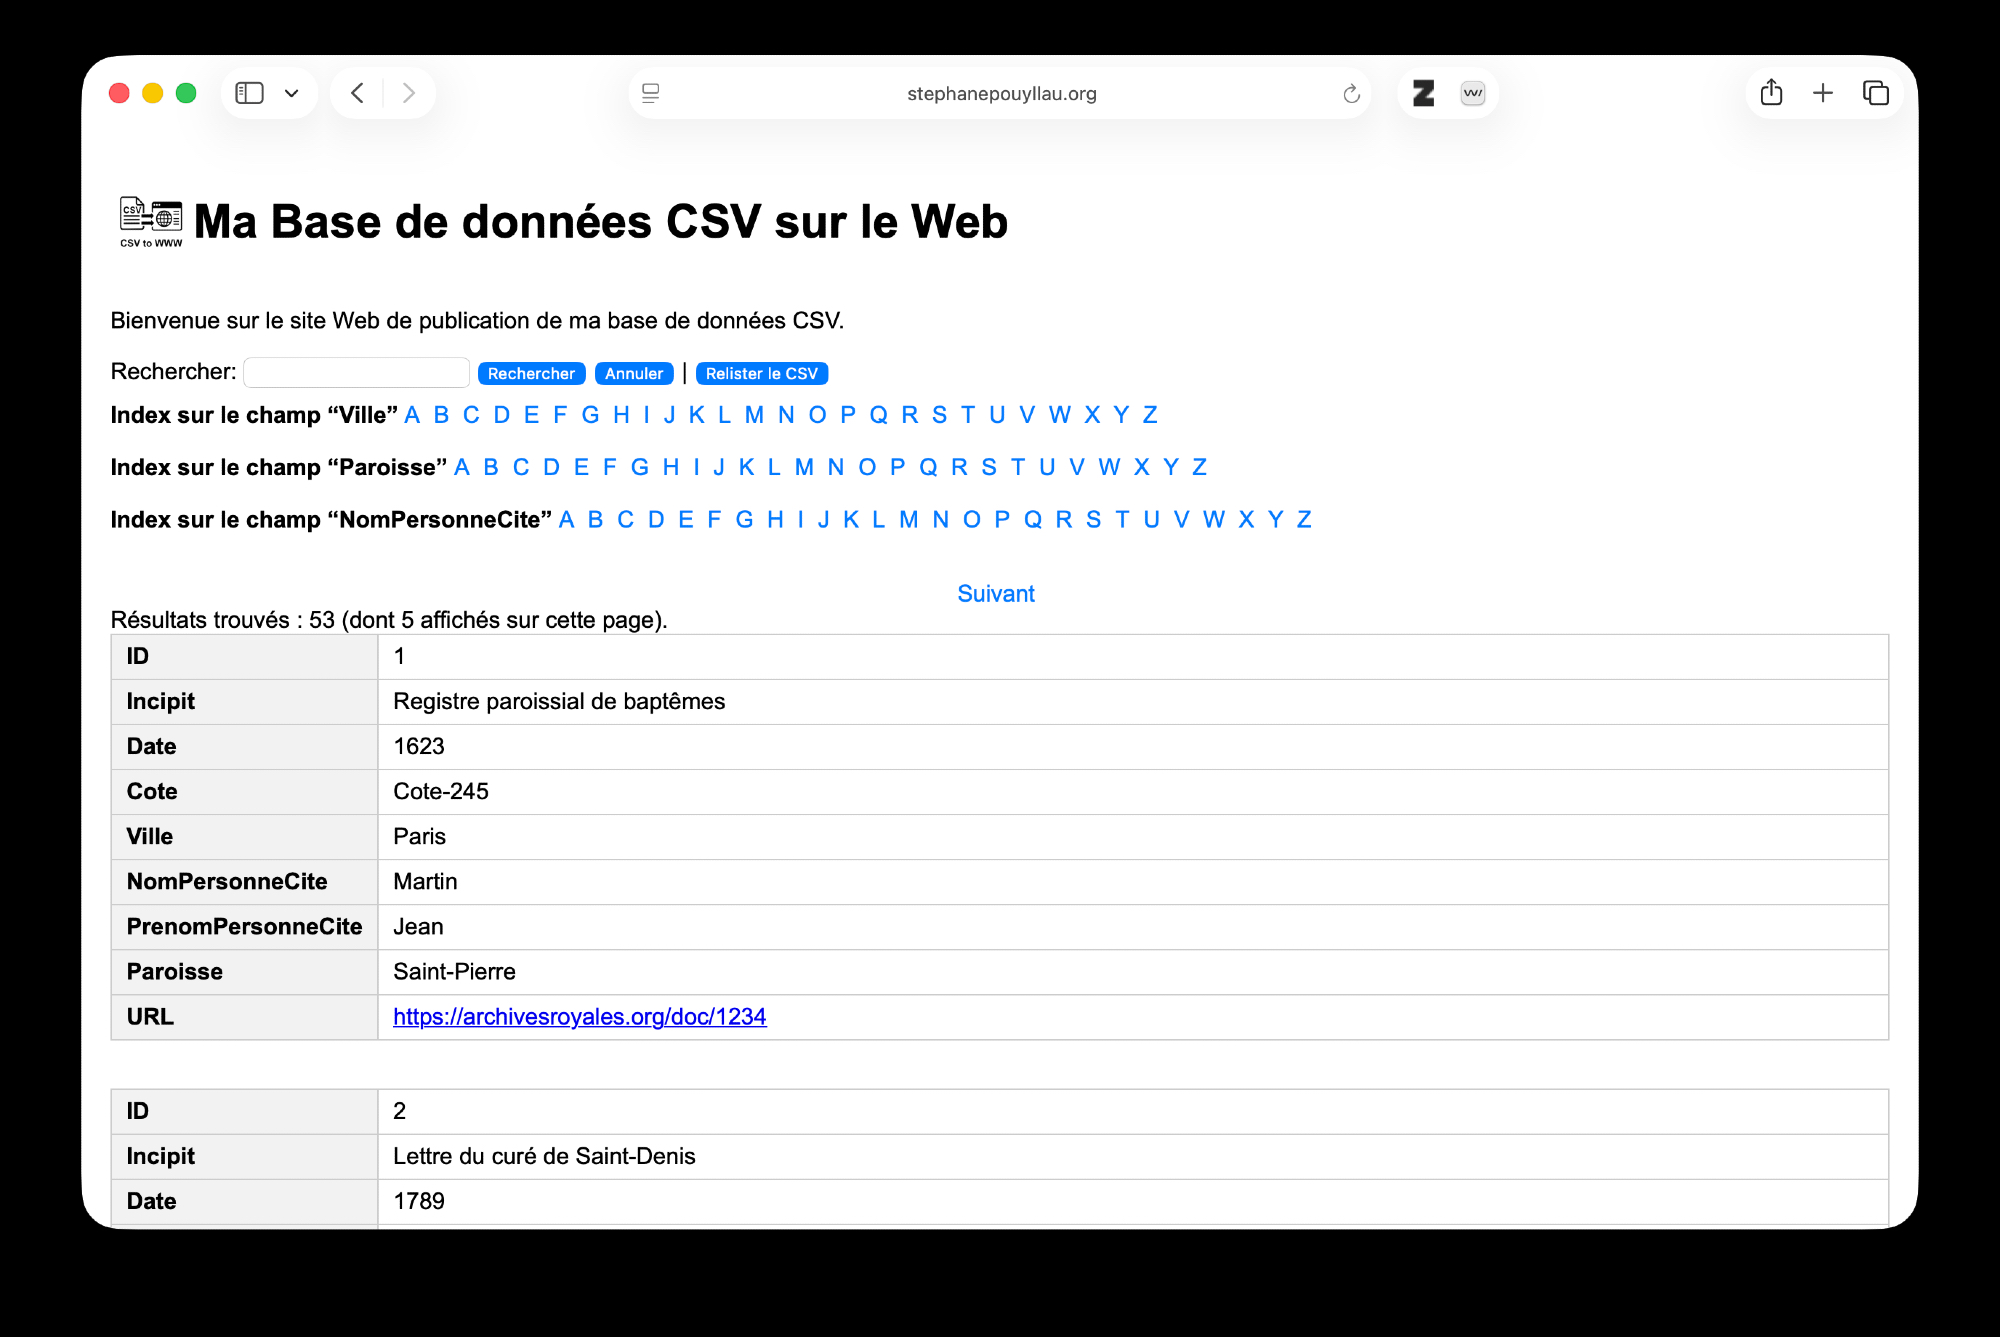Select letter S in the Paroisse index
2000x1337 pixels.
[x=988, y=467]
